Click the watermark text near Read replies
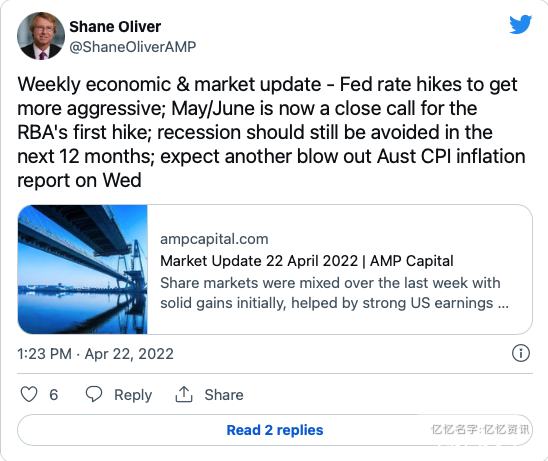This screenshot has width=548, height=461. [x=480, y=429]
